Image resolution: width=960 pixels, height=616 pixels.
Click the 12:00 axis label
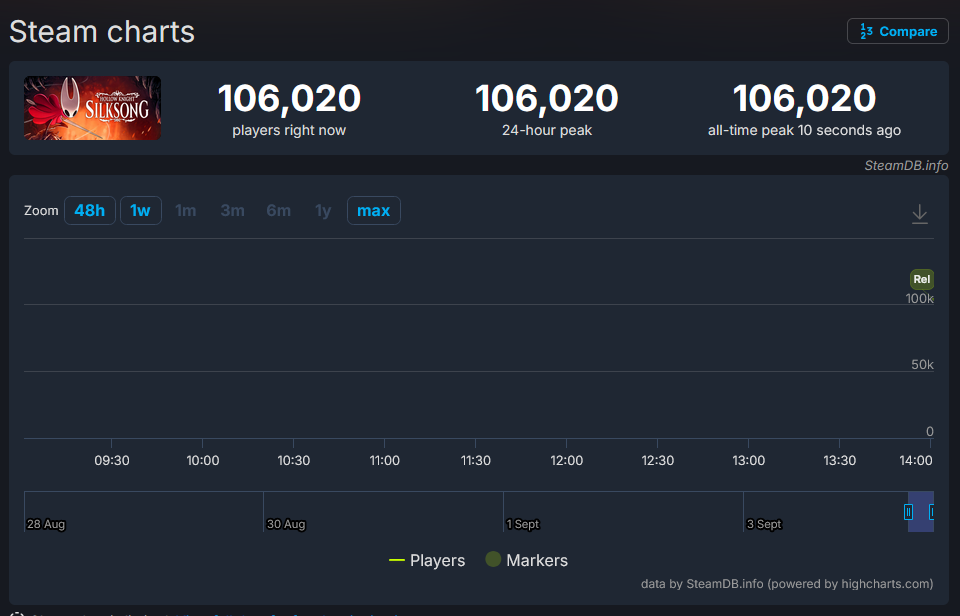point(566,460)
